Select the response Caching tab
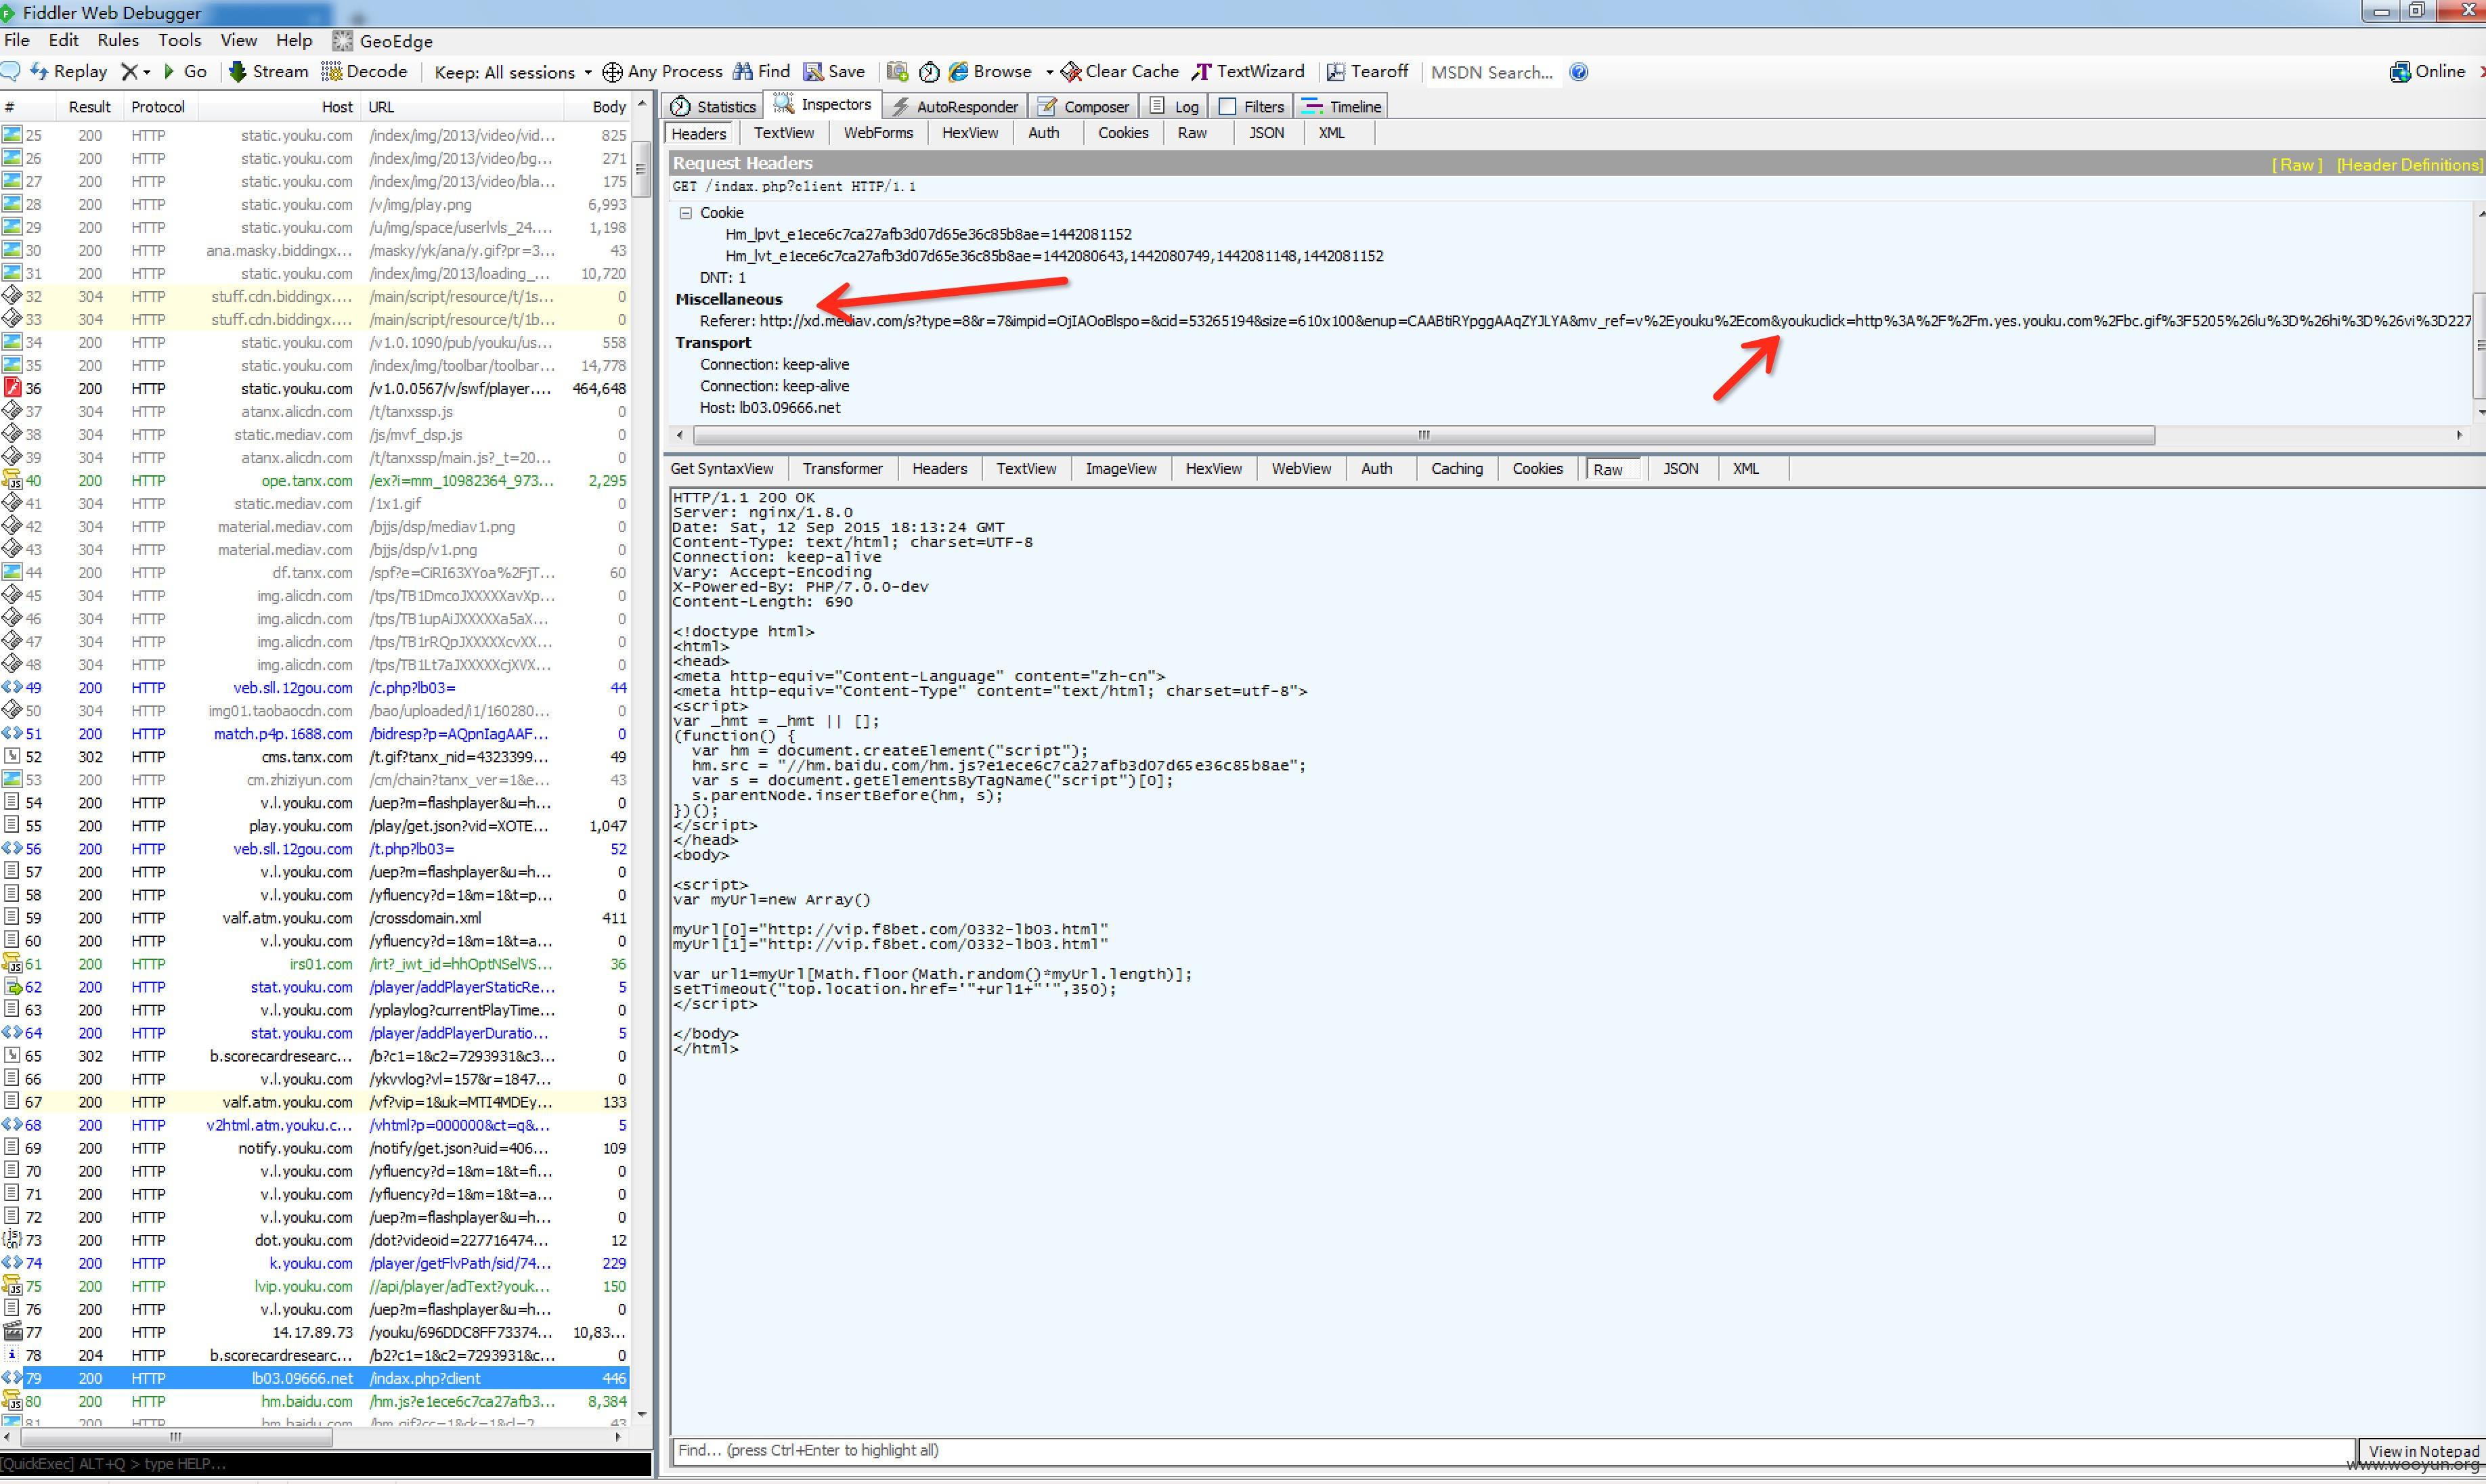Screen dimensions: 2486x1484 [1456, 469]
